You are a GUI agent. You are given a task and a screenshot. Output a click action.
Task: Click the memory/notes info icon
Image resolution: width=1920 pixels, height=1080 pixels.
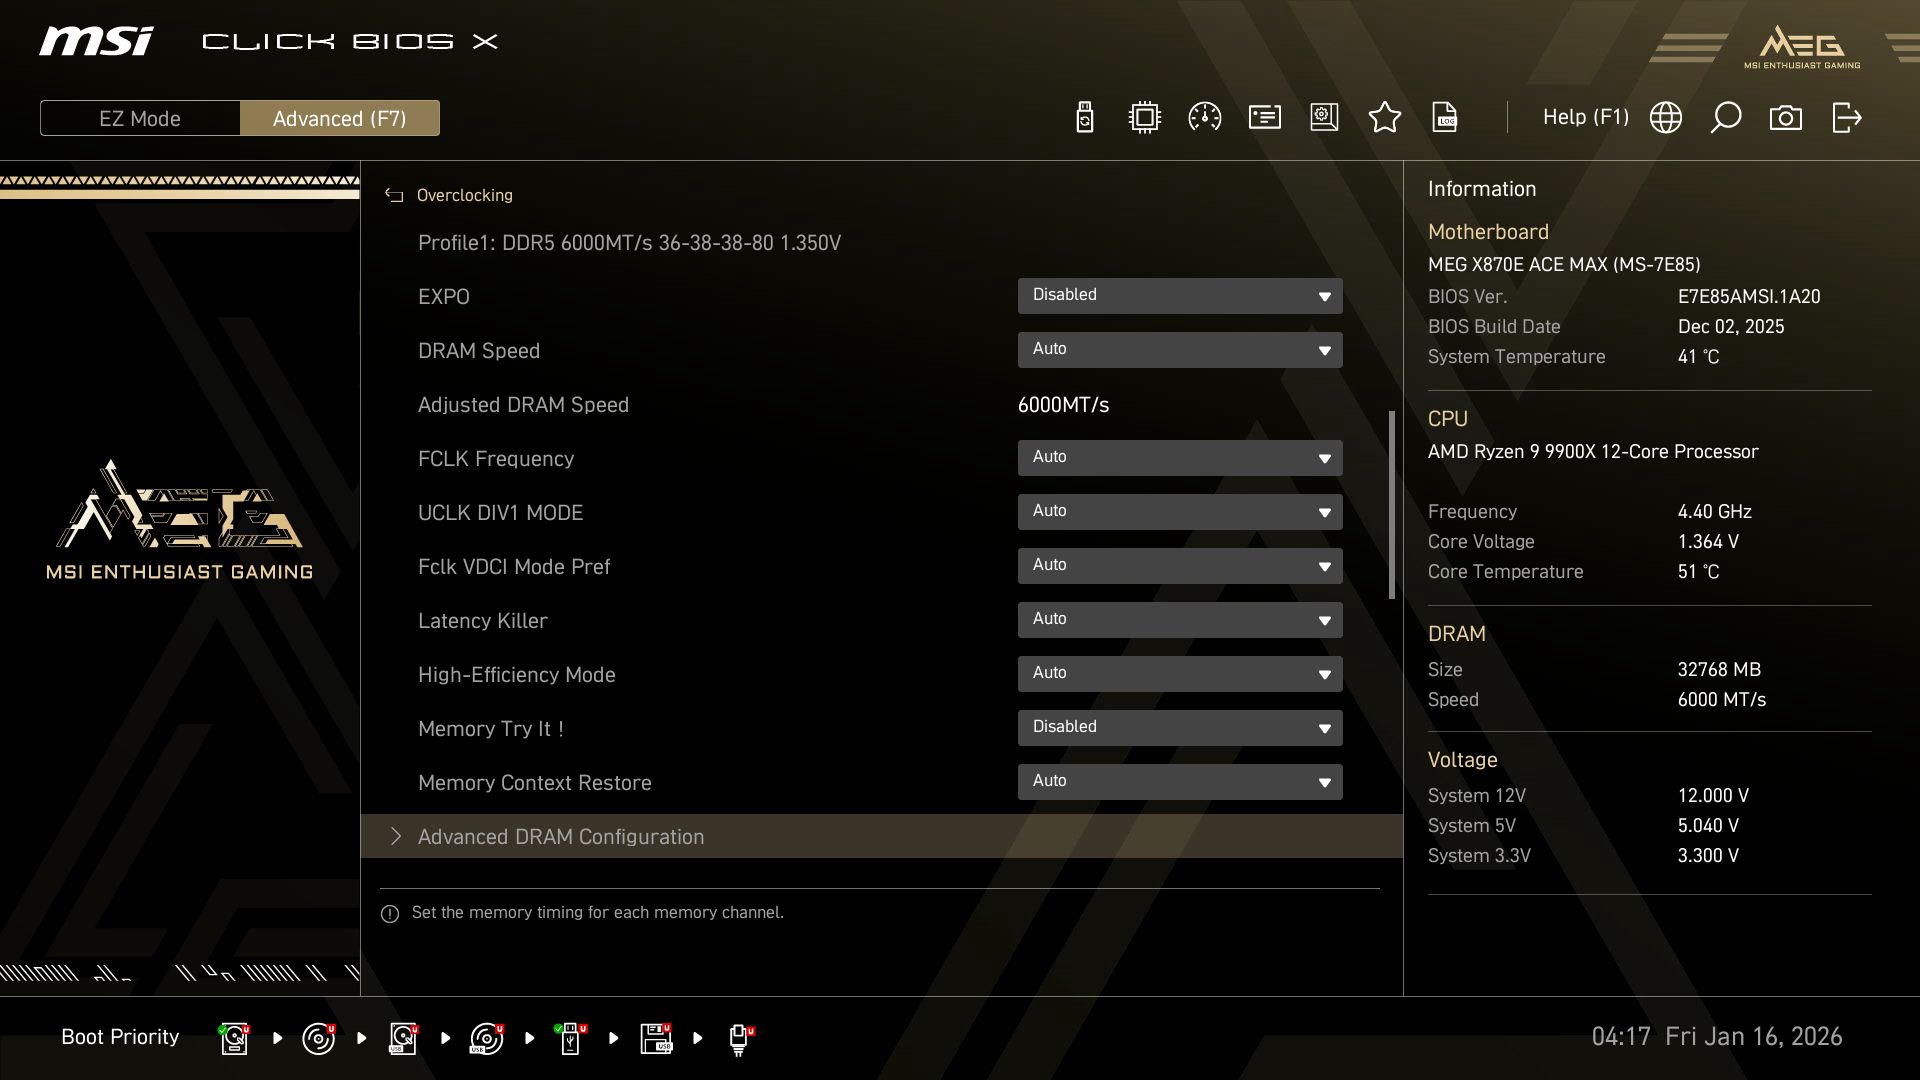1263,117
